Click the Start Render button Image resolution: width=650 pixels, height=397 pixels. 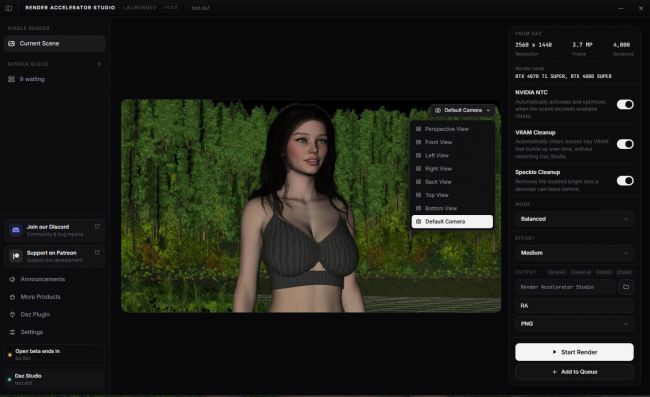click(x=574, y=352)
